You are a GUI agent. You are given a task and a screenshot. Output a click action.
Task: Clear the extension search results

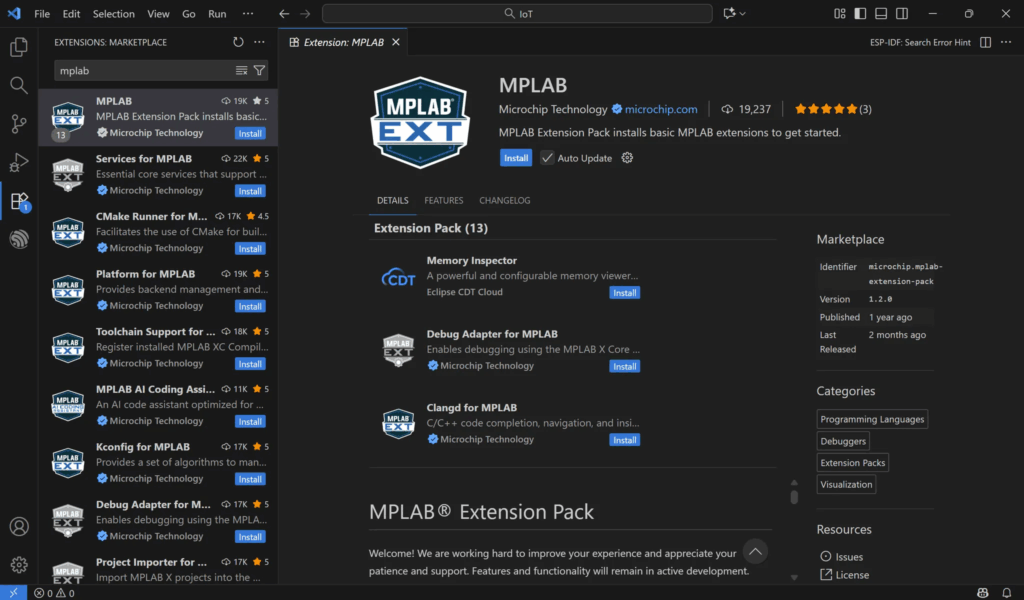[x=241, y=71]
